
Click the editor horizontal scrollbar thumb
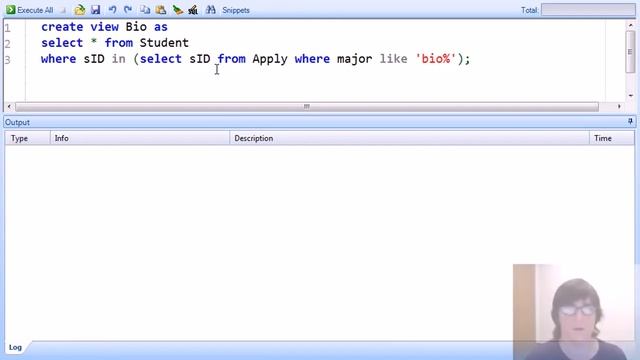[x=307, y=107]
